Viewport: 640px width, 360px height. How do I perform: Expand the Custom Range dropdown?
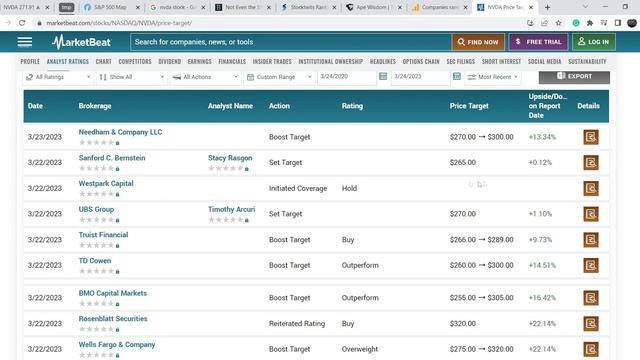pyautogui.click(x=280, y=77)
